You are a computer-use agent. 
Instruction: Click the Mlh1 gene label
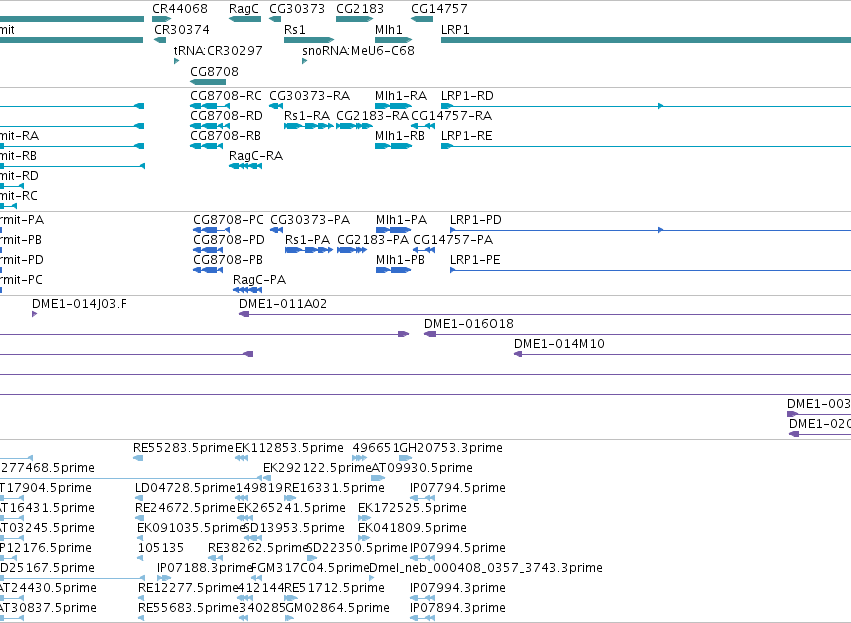tap(389, 30)
